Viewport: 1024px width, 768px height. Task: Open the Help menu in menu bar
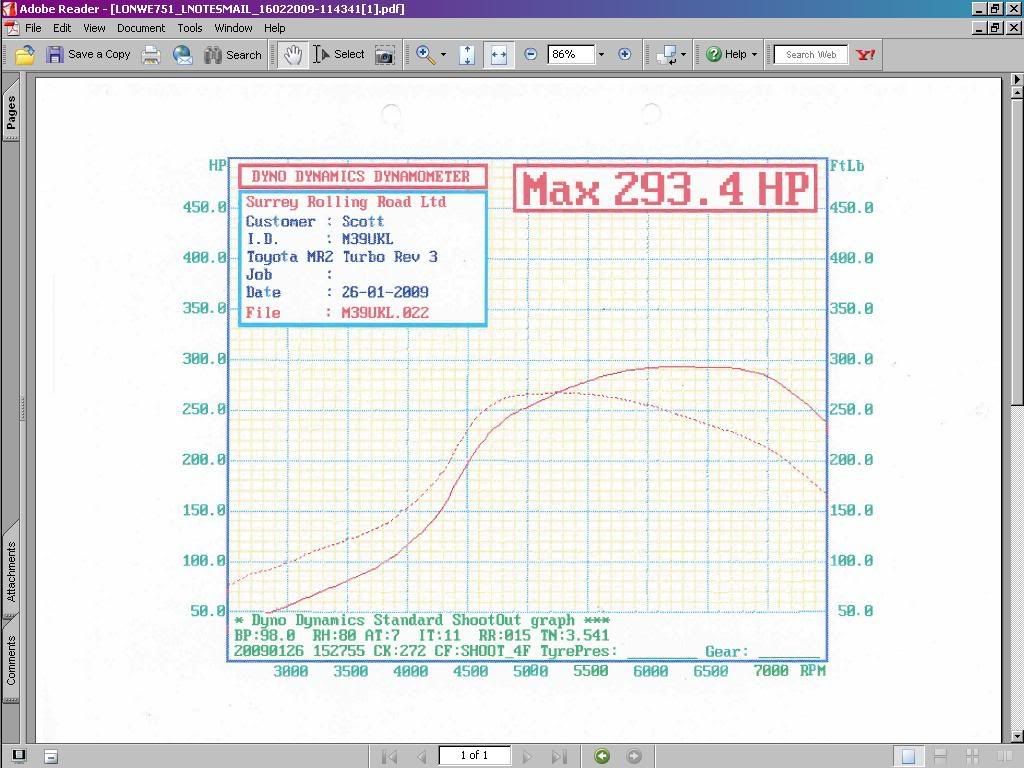[274, 28]
